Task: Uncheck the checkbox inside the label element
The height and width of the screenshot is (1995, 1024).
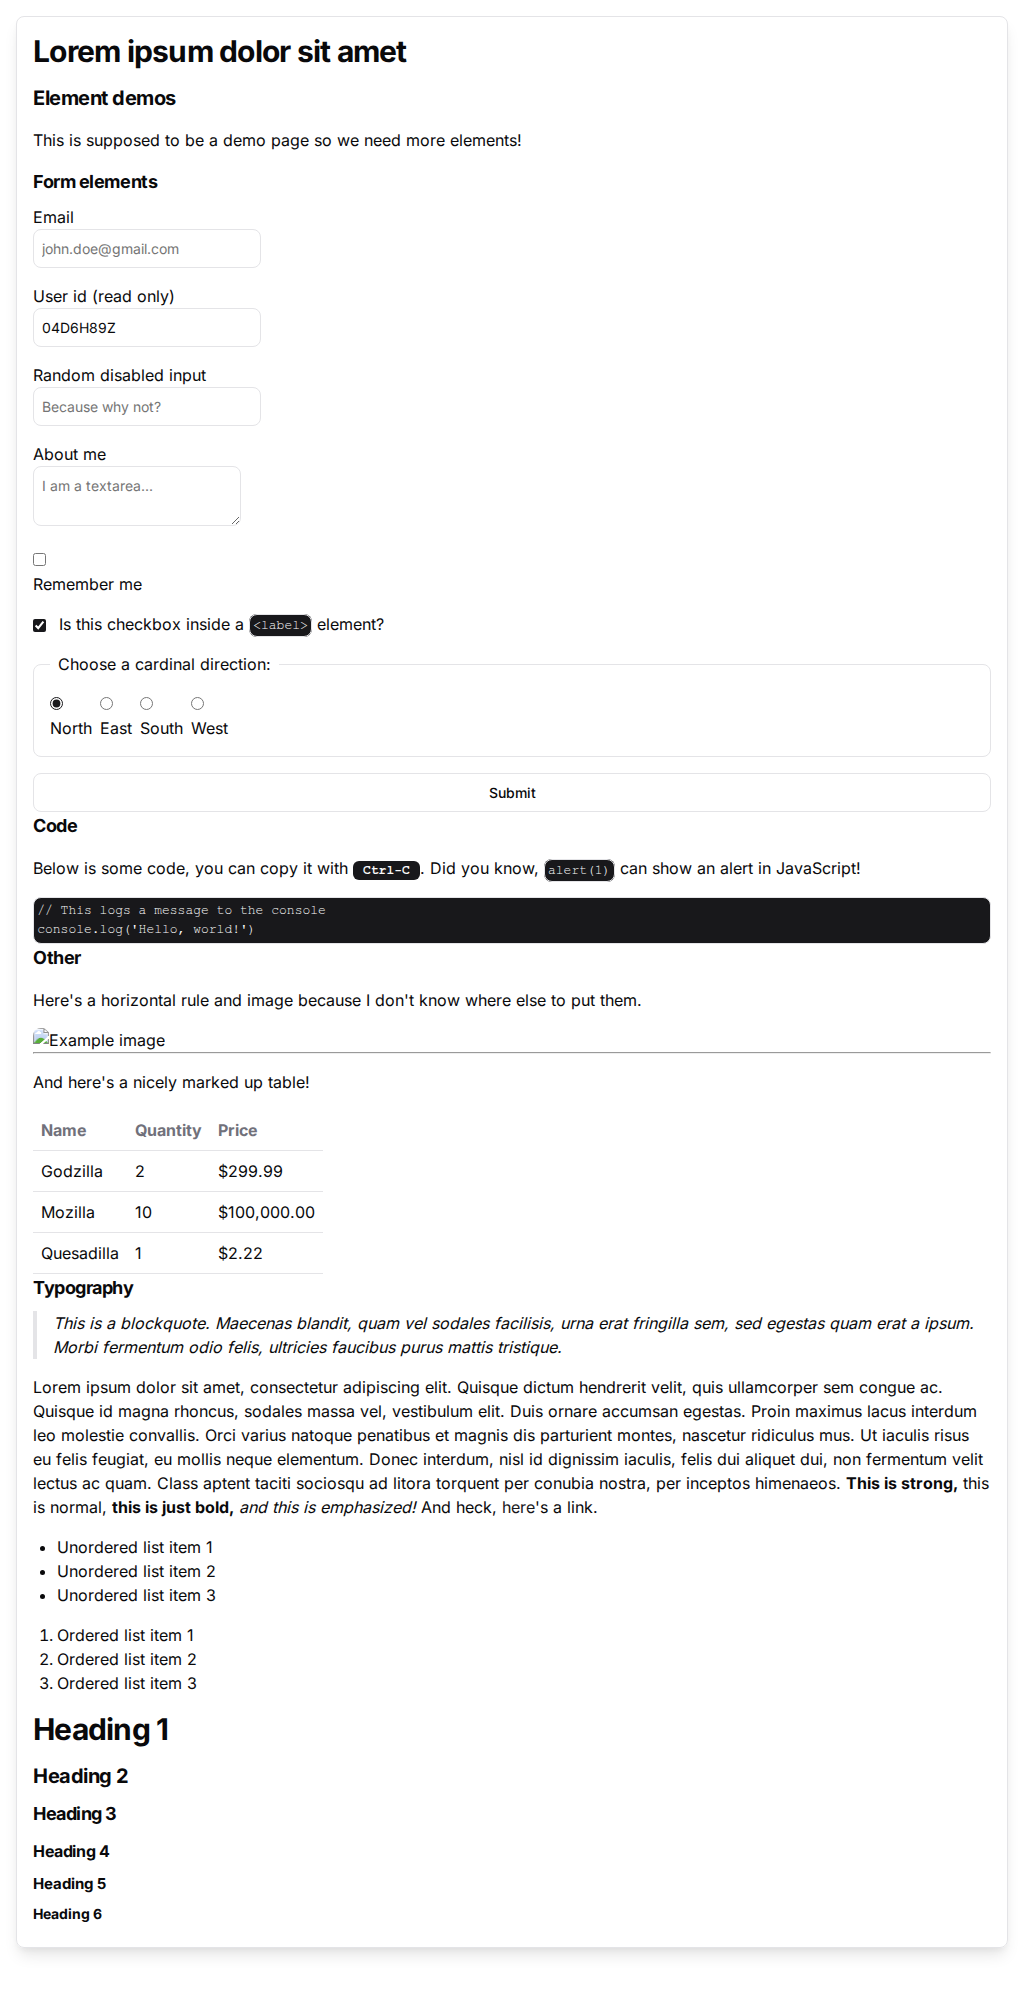Action: tap(40, 626)
